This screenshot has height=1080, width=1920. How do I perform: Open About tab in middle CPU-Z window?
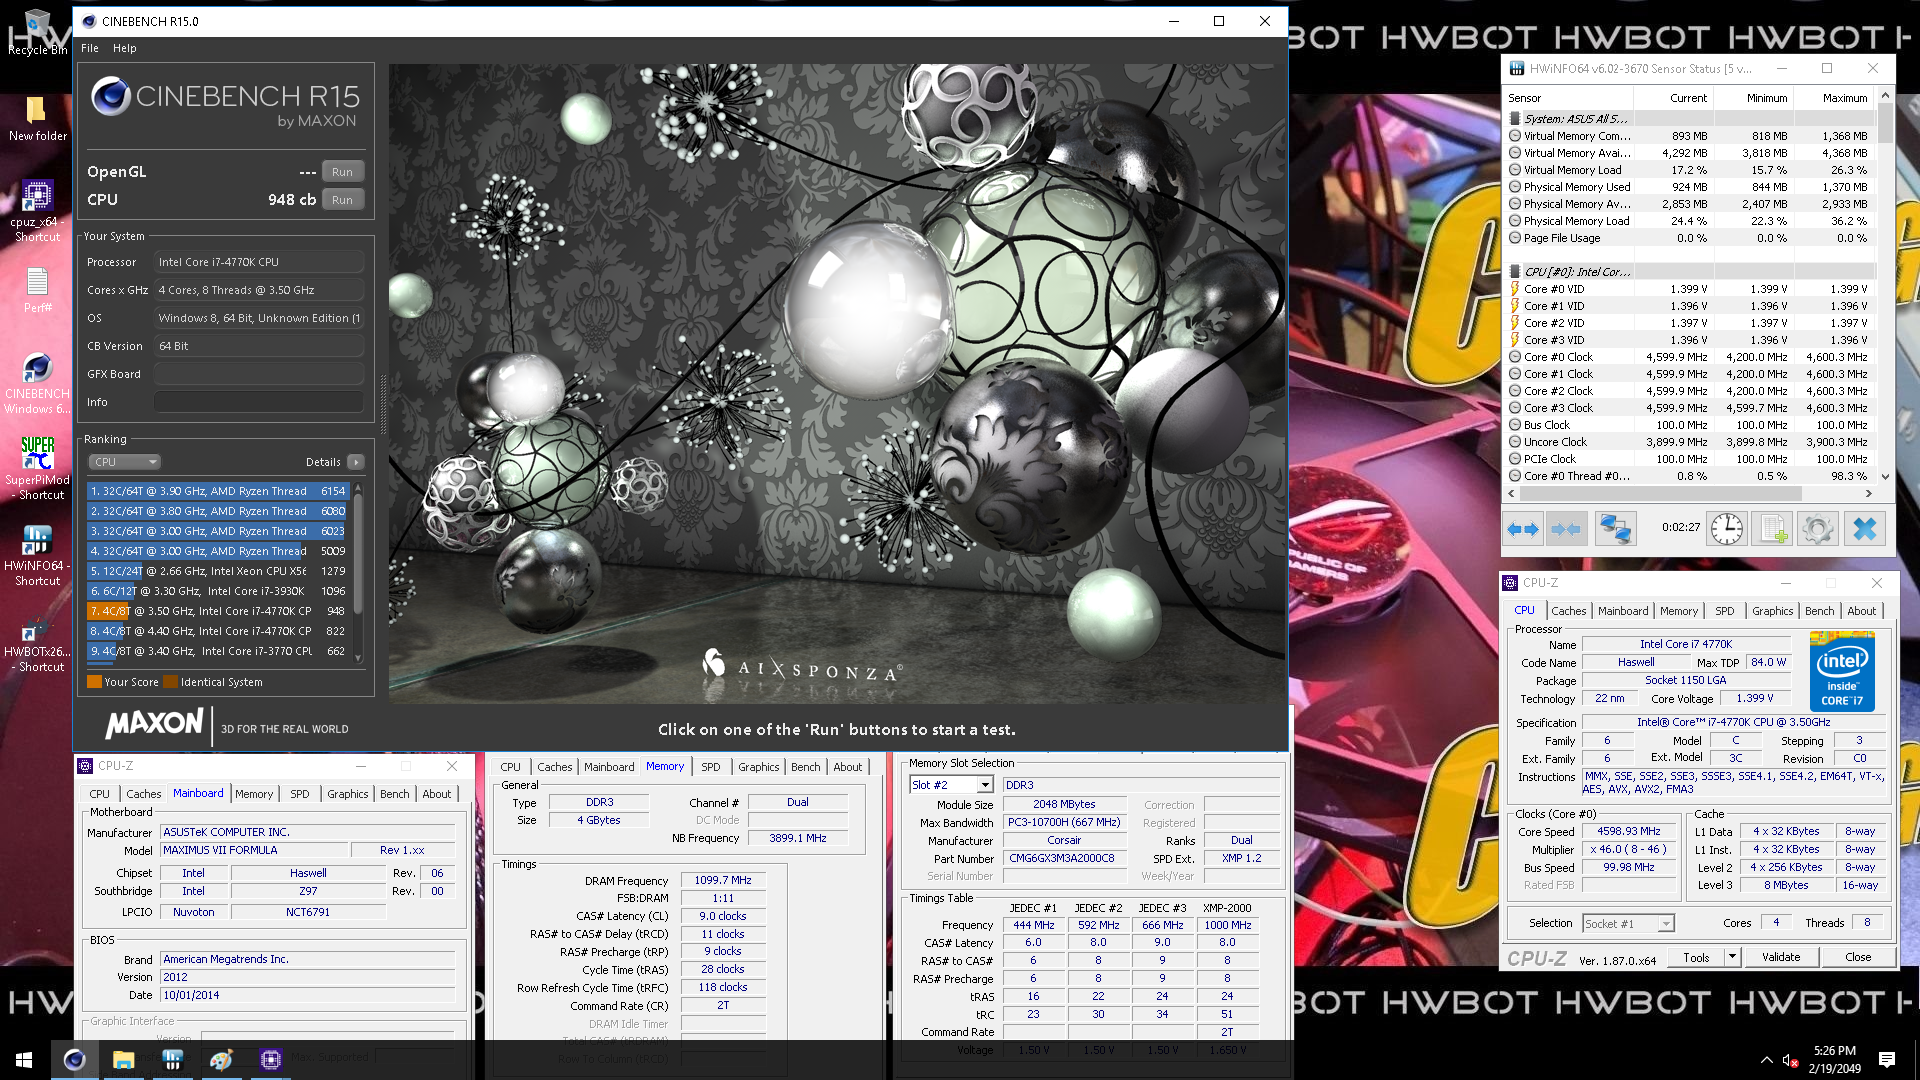tap(848, 767)
